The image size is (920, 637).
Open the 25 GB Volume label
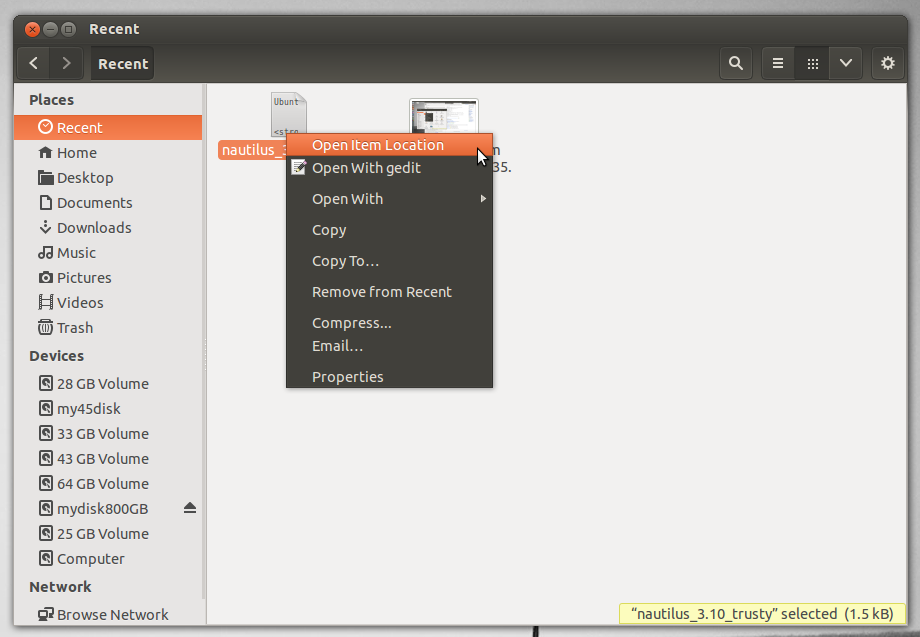[x=103, y=534]
